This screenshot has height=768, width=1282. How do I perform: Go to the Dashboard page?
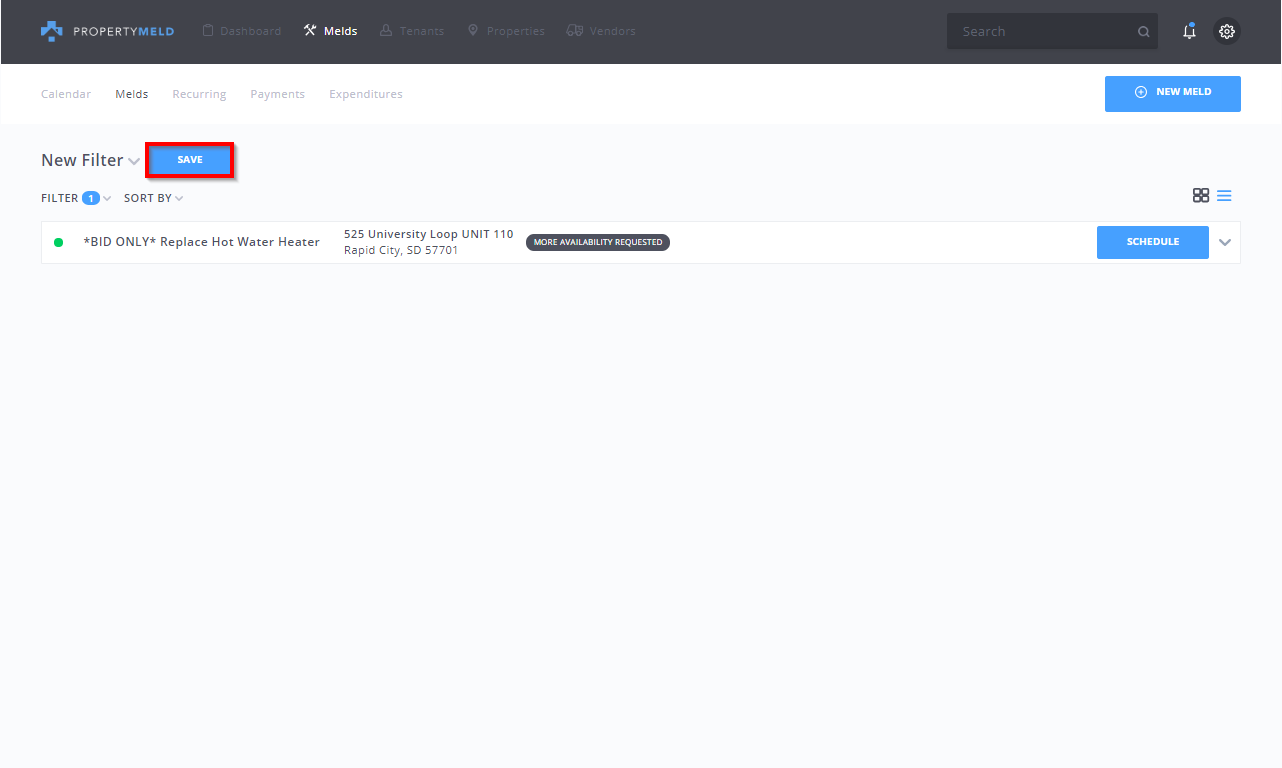[x=241, y=31]
